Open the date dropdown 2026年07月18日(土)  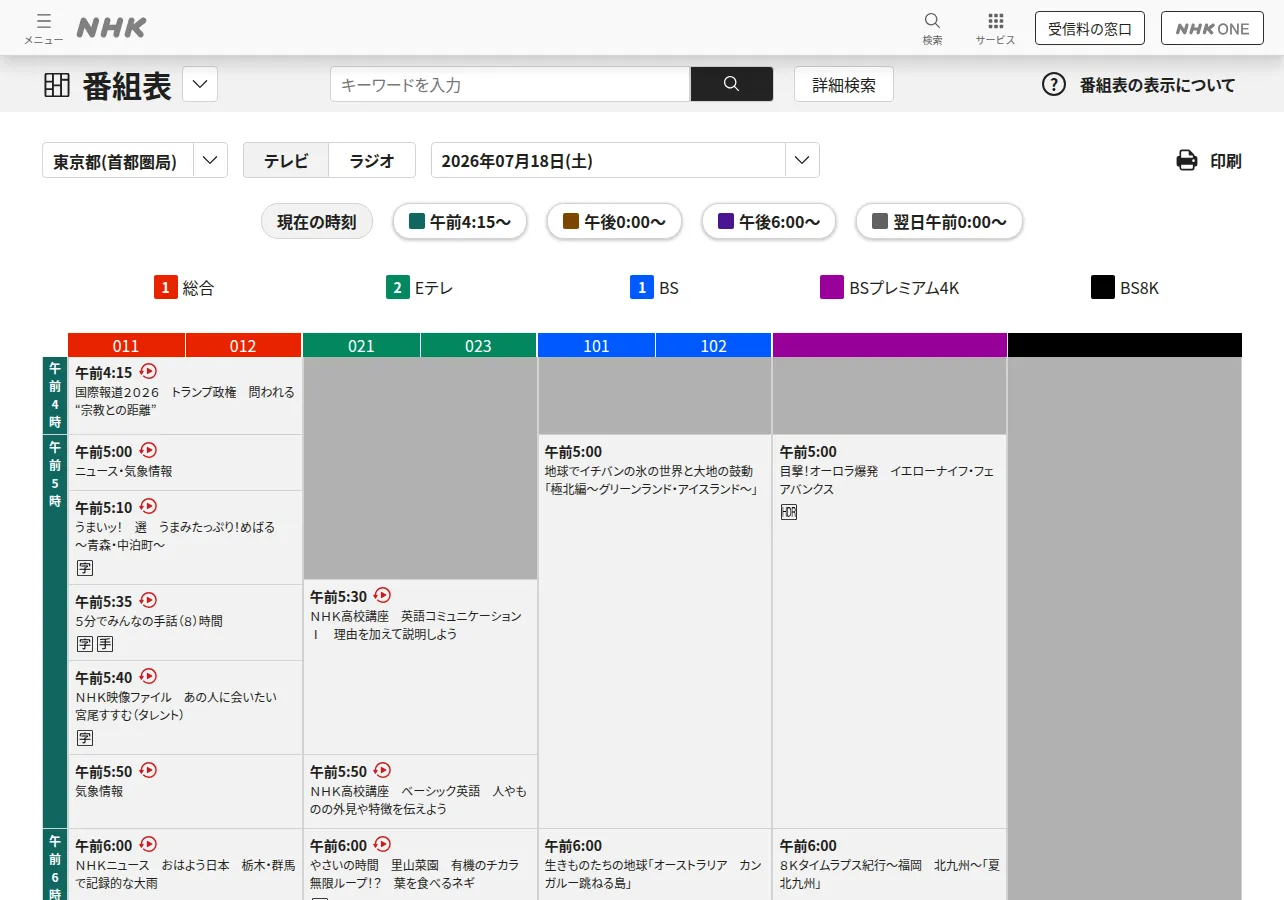625,161
